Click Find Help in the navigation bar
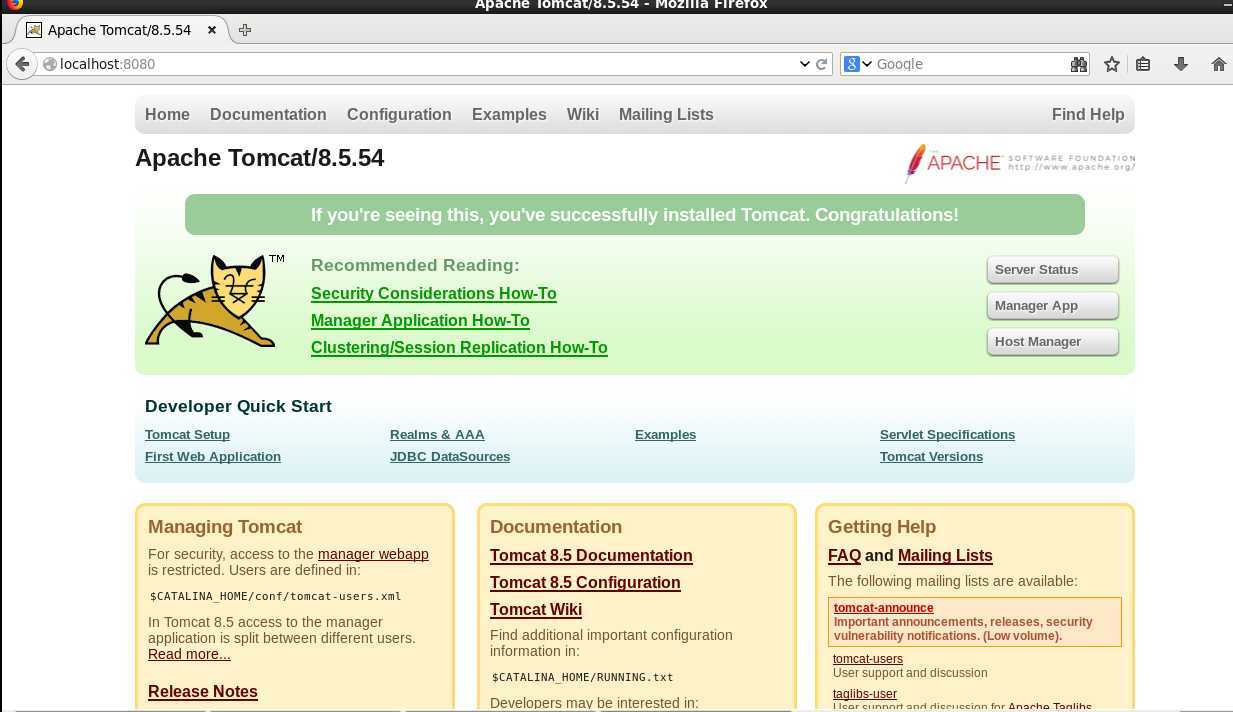 1088,115
